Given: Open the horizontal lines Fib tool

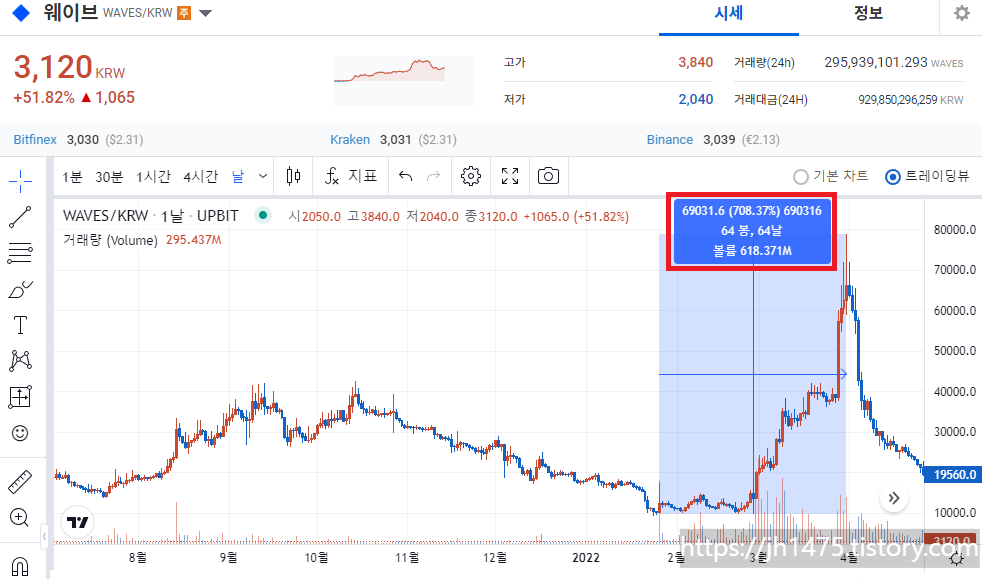Looking at the screenshot, I should click(20, 253).
